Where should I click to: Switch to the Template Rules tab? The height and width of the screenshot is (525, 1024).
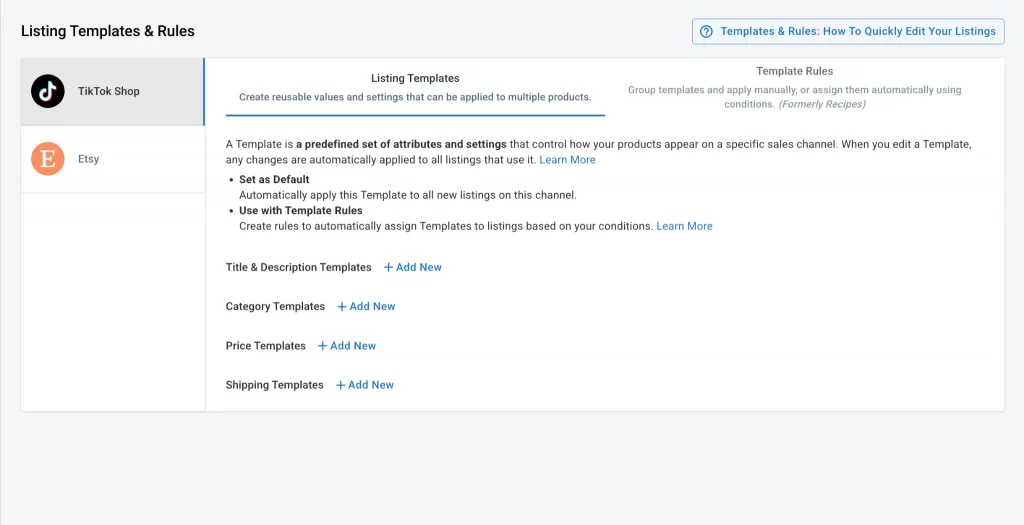point(794,87)
